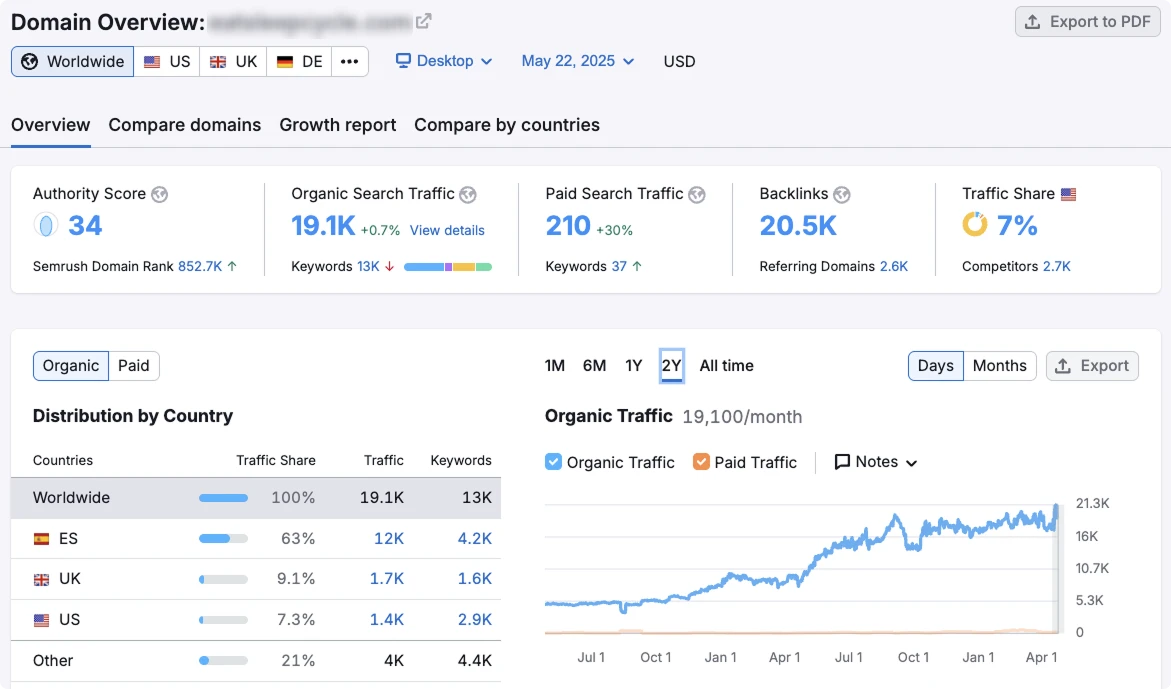Expand the Notes dropdown
The height and width of the screenshot is (689, 1171).
(876, 462)
